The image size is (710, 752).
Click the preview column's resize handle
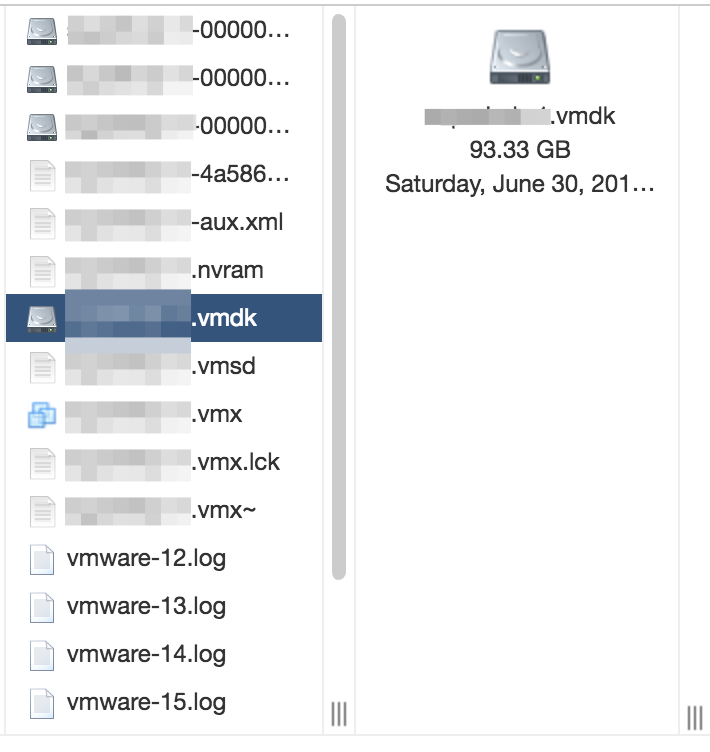tap(694, 717)
